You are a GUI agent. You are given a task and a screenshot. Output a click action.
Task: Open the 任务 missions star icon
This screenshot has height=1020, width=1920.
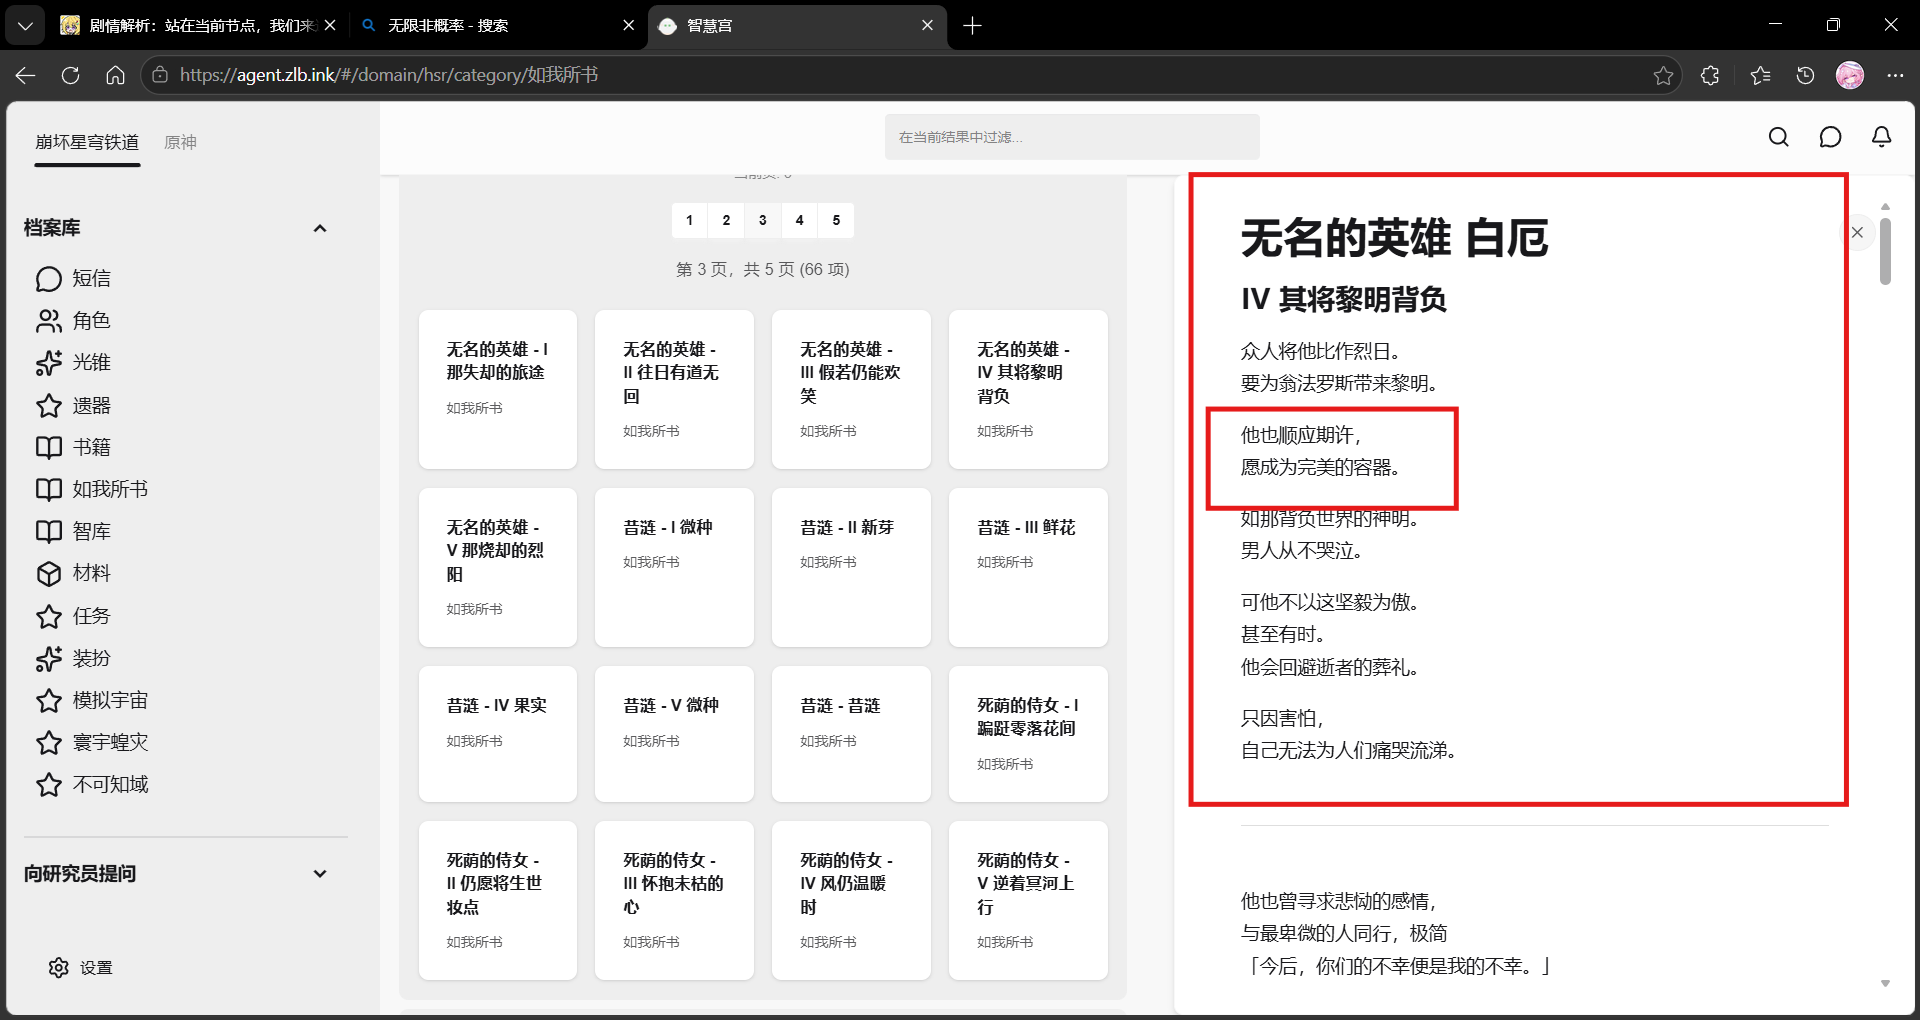49,616
